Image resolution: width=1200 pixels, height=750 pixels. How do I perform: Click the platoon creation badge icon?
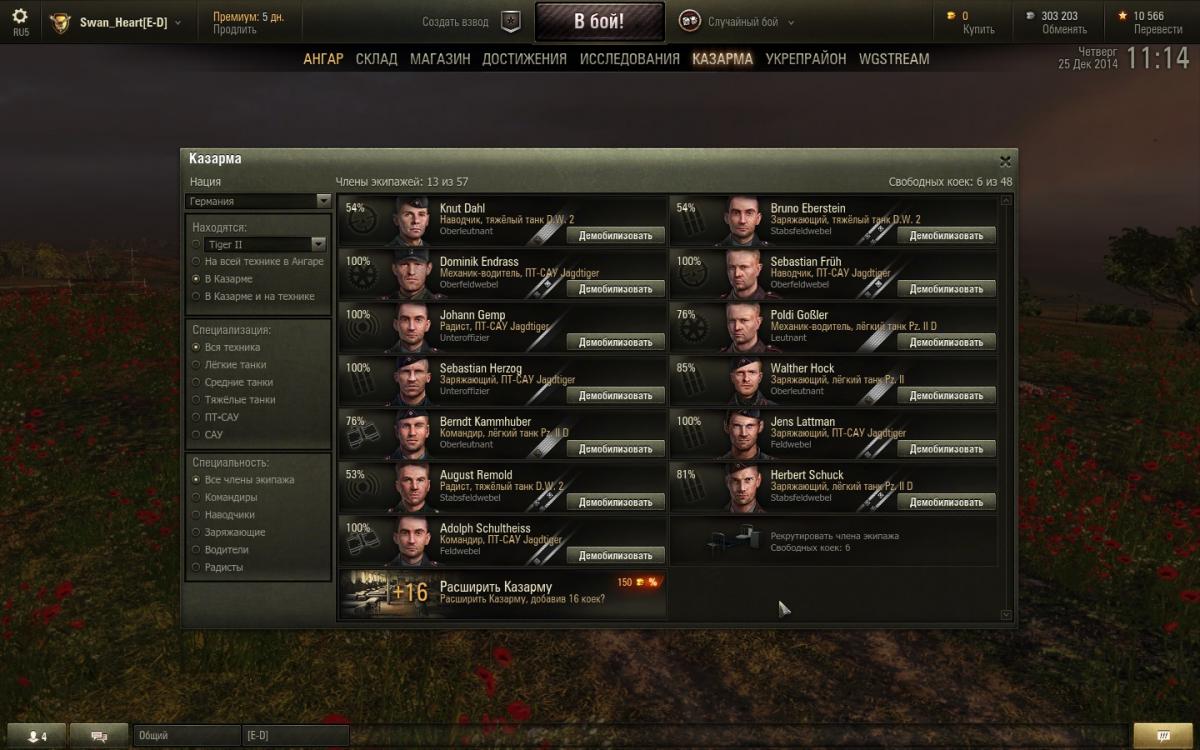coord(511,21)
